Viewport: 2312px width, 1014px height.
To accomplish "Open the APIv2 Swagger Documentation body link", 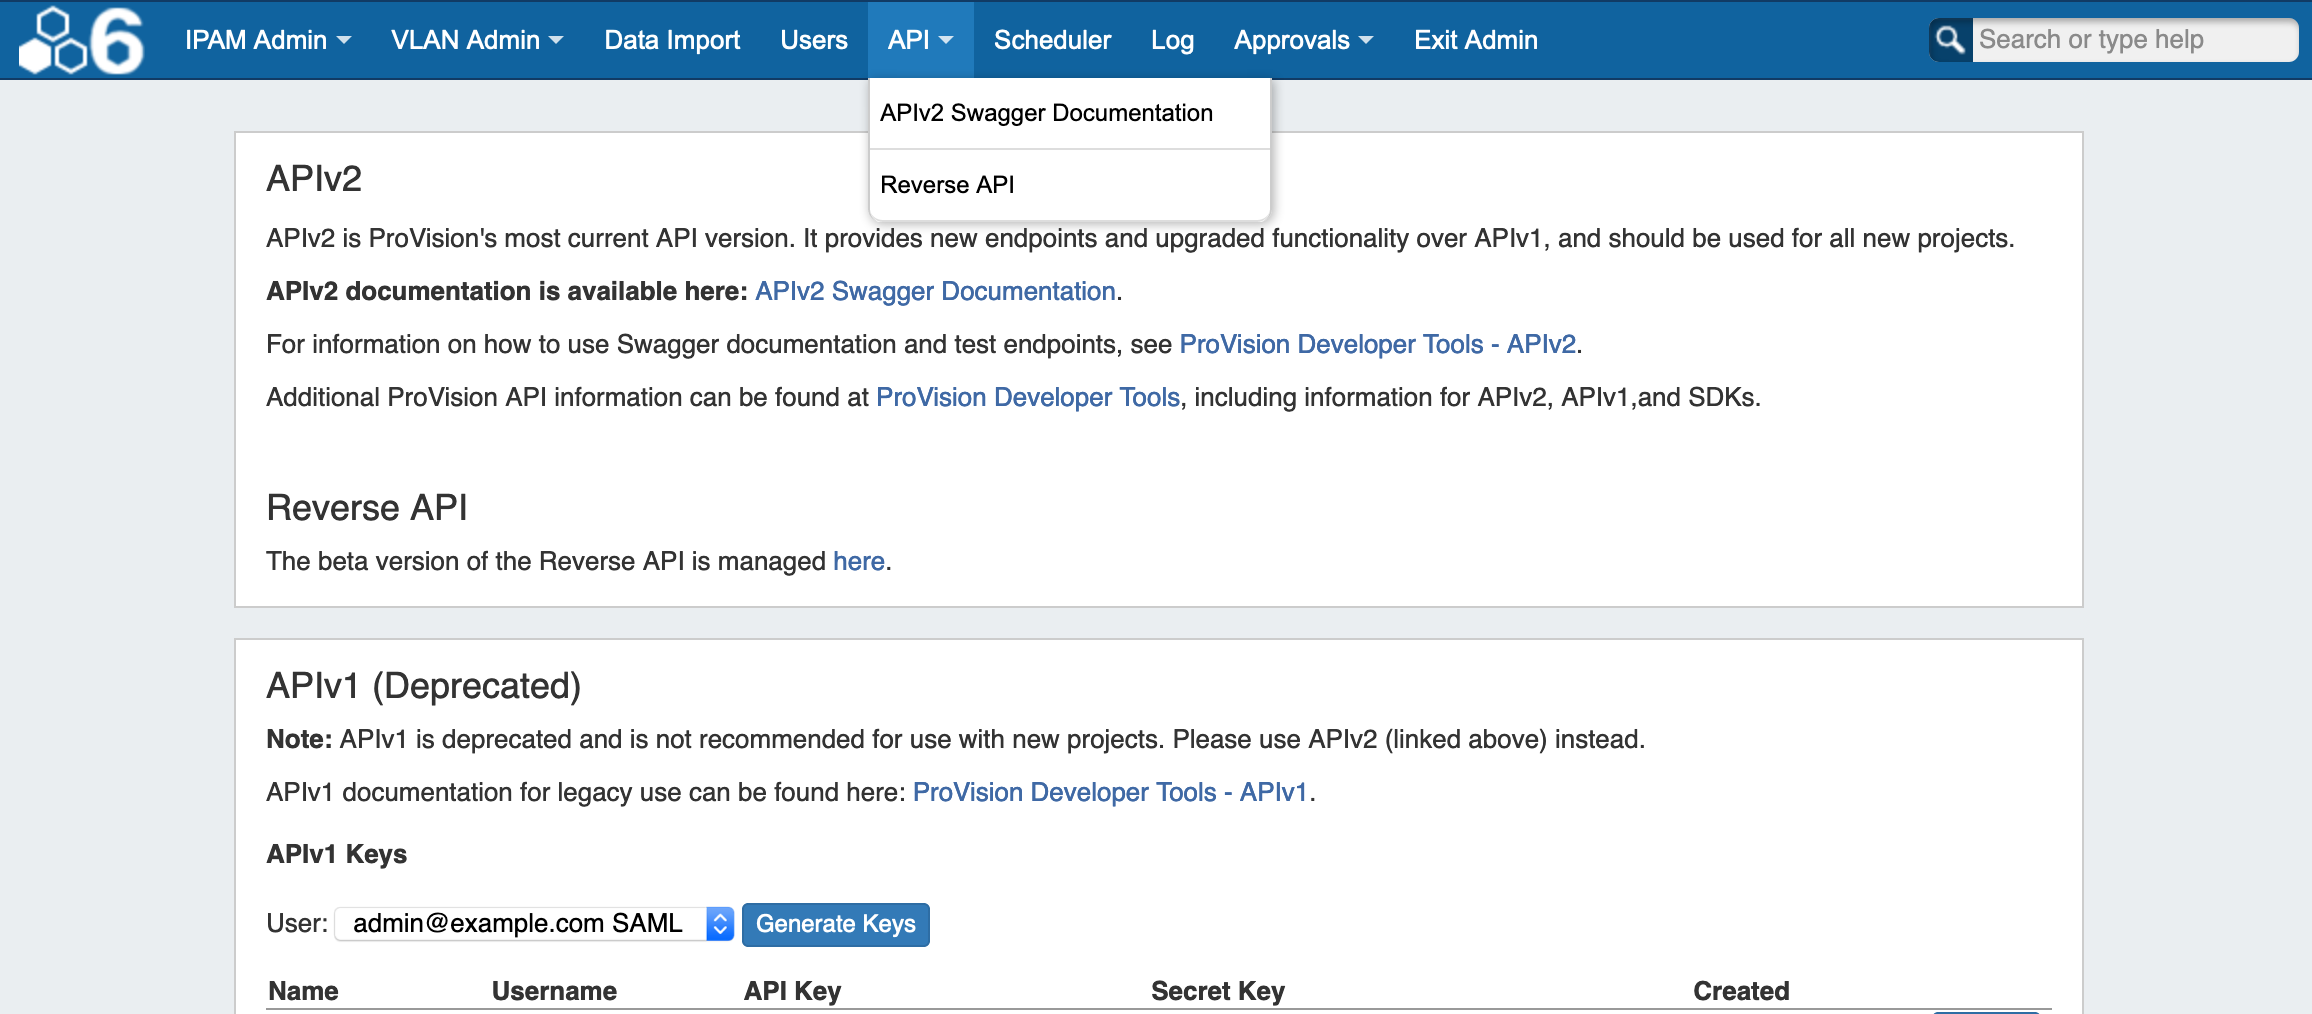I will pyautogui.click(x=935, y=291).
